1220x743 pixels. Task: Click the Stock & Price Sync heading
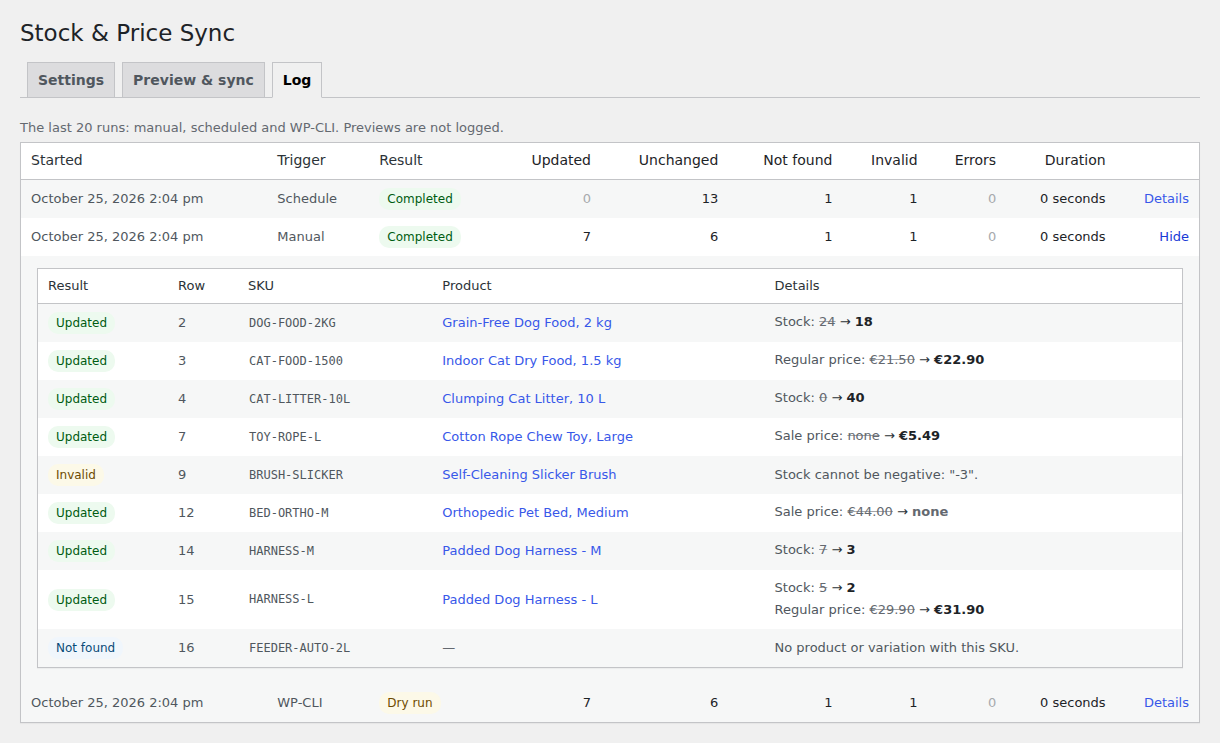pyautogui.click(x=127, y=33)
